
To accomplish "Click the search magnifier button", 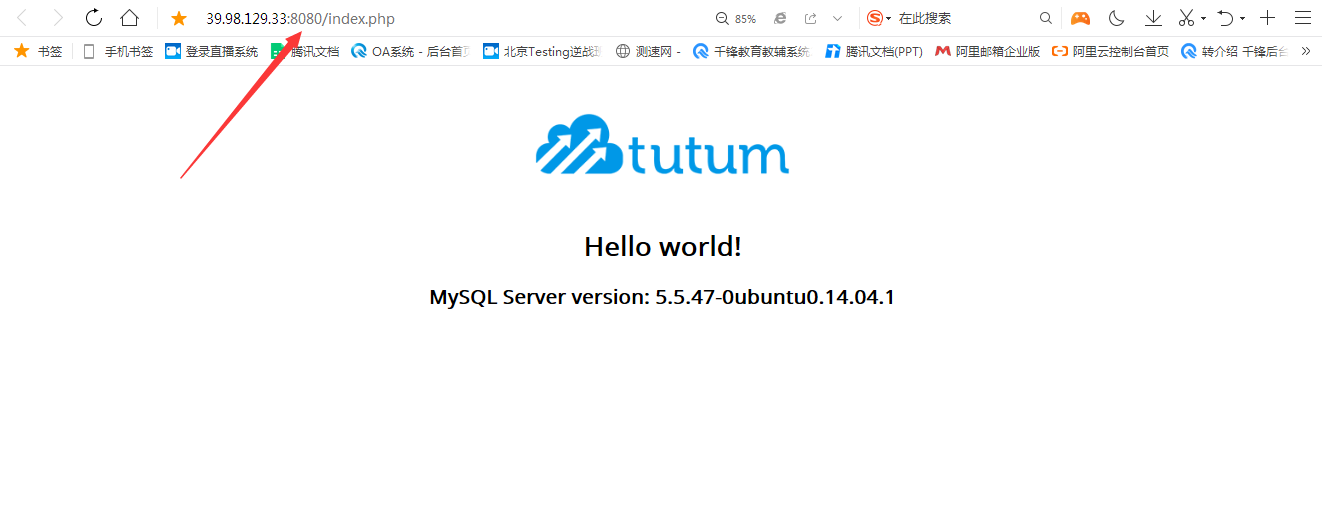I will 1046,19.
